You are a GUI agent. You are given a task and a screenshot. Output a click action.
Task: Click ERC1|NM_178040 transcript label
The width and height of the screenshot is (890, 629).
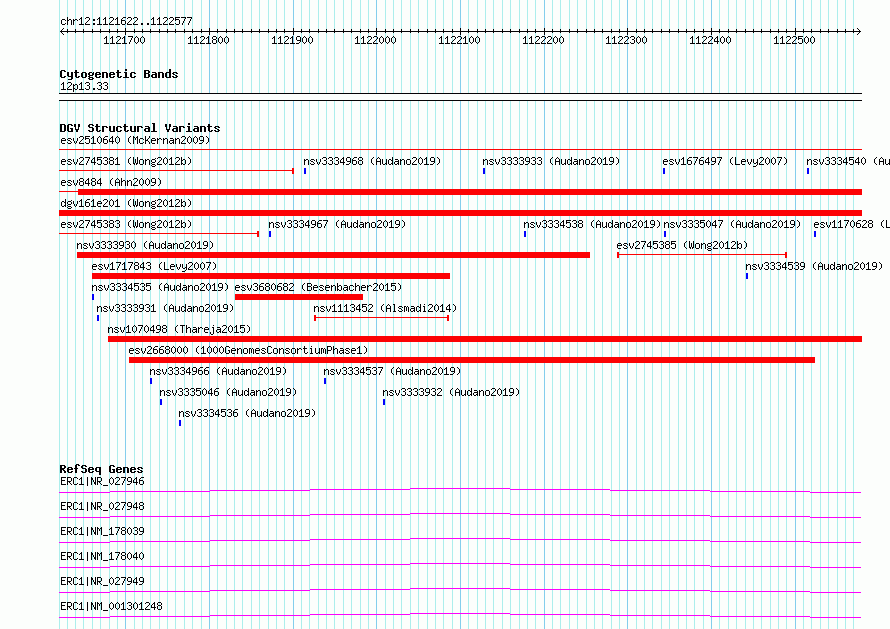(102, 556)
